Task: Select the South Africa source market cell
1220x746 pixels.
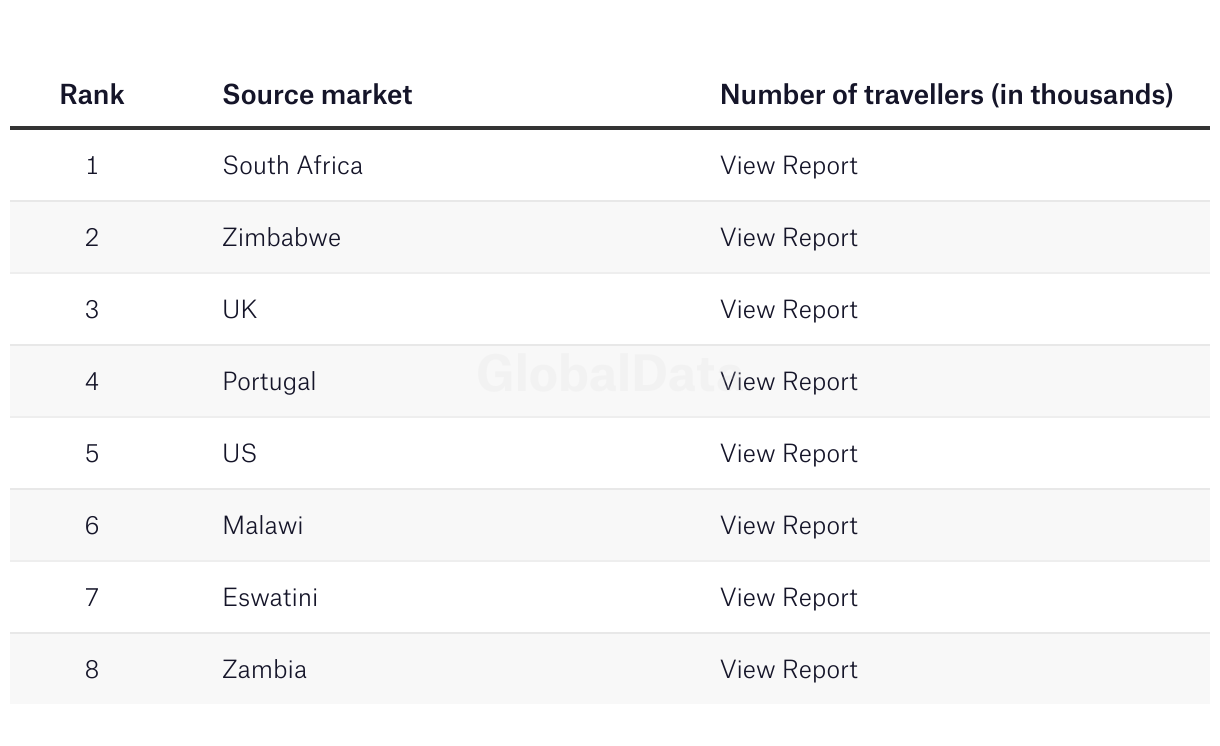Action: 292,166
